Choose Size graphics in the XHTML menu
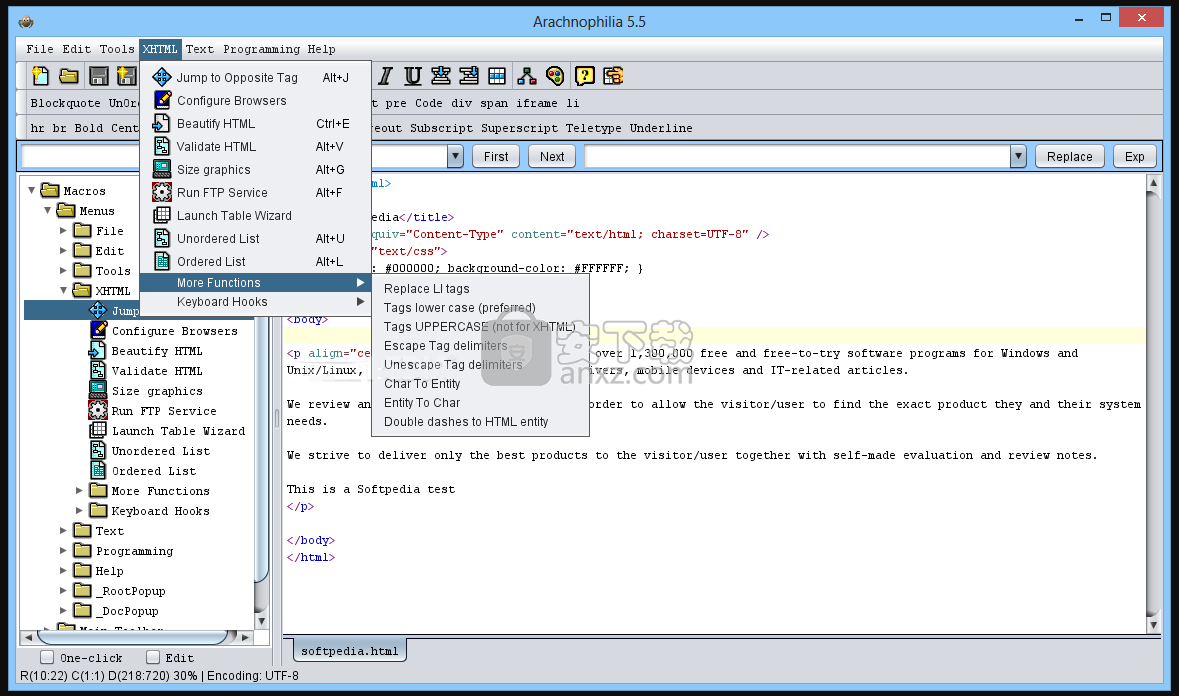Screen dimensions: 1179x696 (x=256, y=170)
